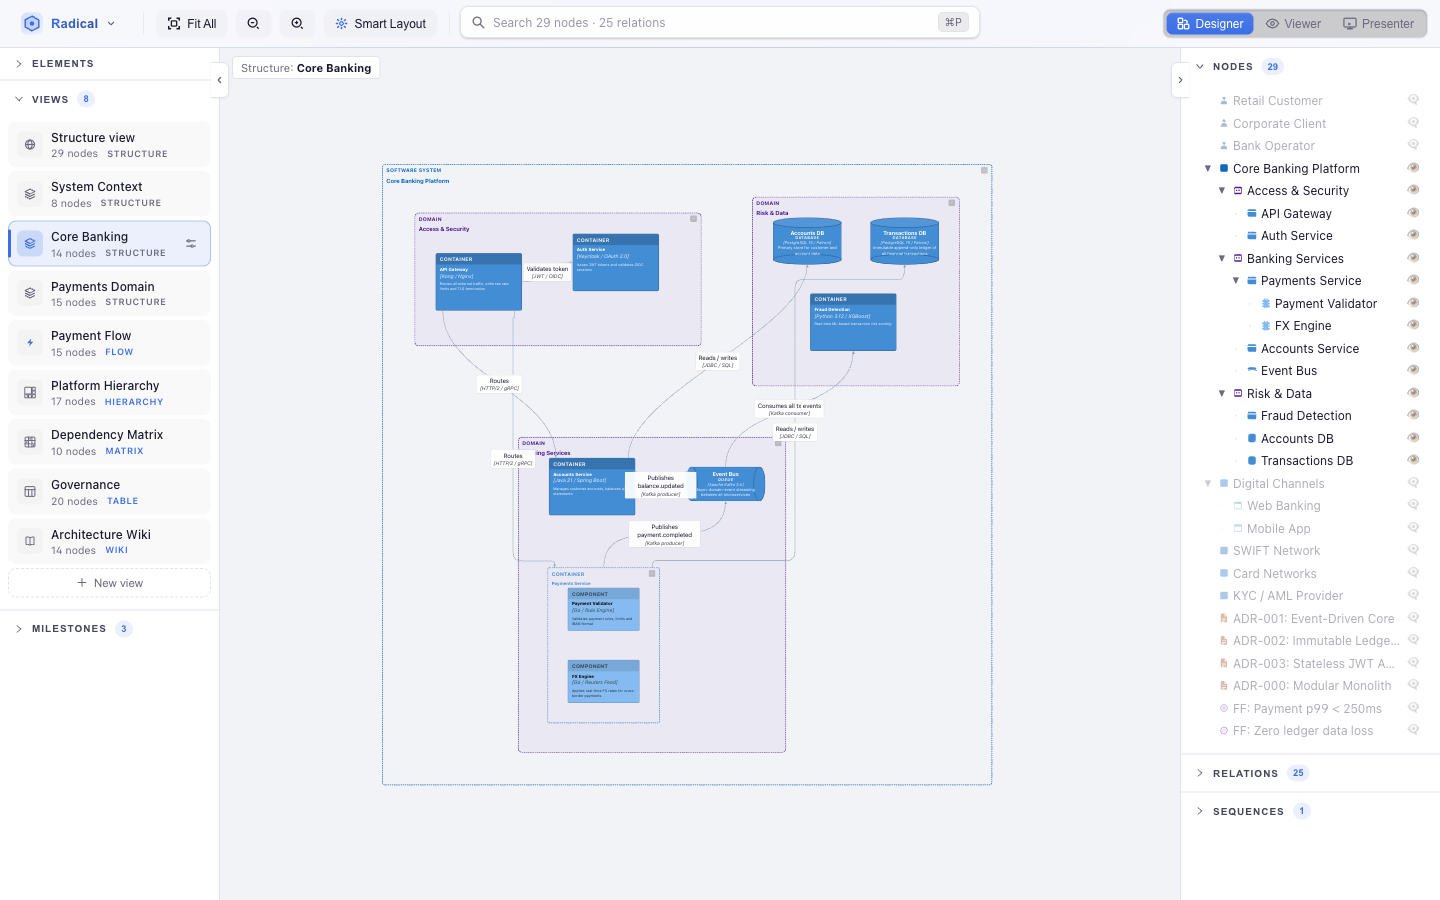The height and width of the screenshot is (900, 1440).
Task: Collapse the right nodes panel
Action: [x=1180, y=80]
